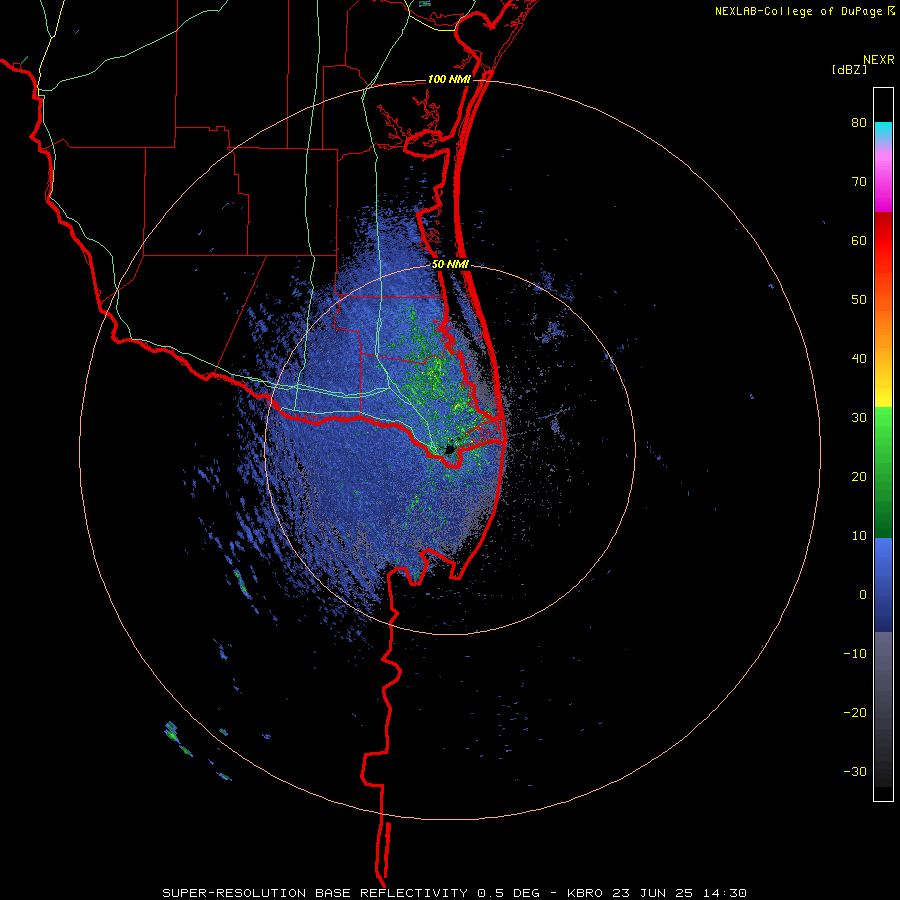Click the 50 value on the dBZ scale

[859, 300]
